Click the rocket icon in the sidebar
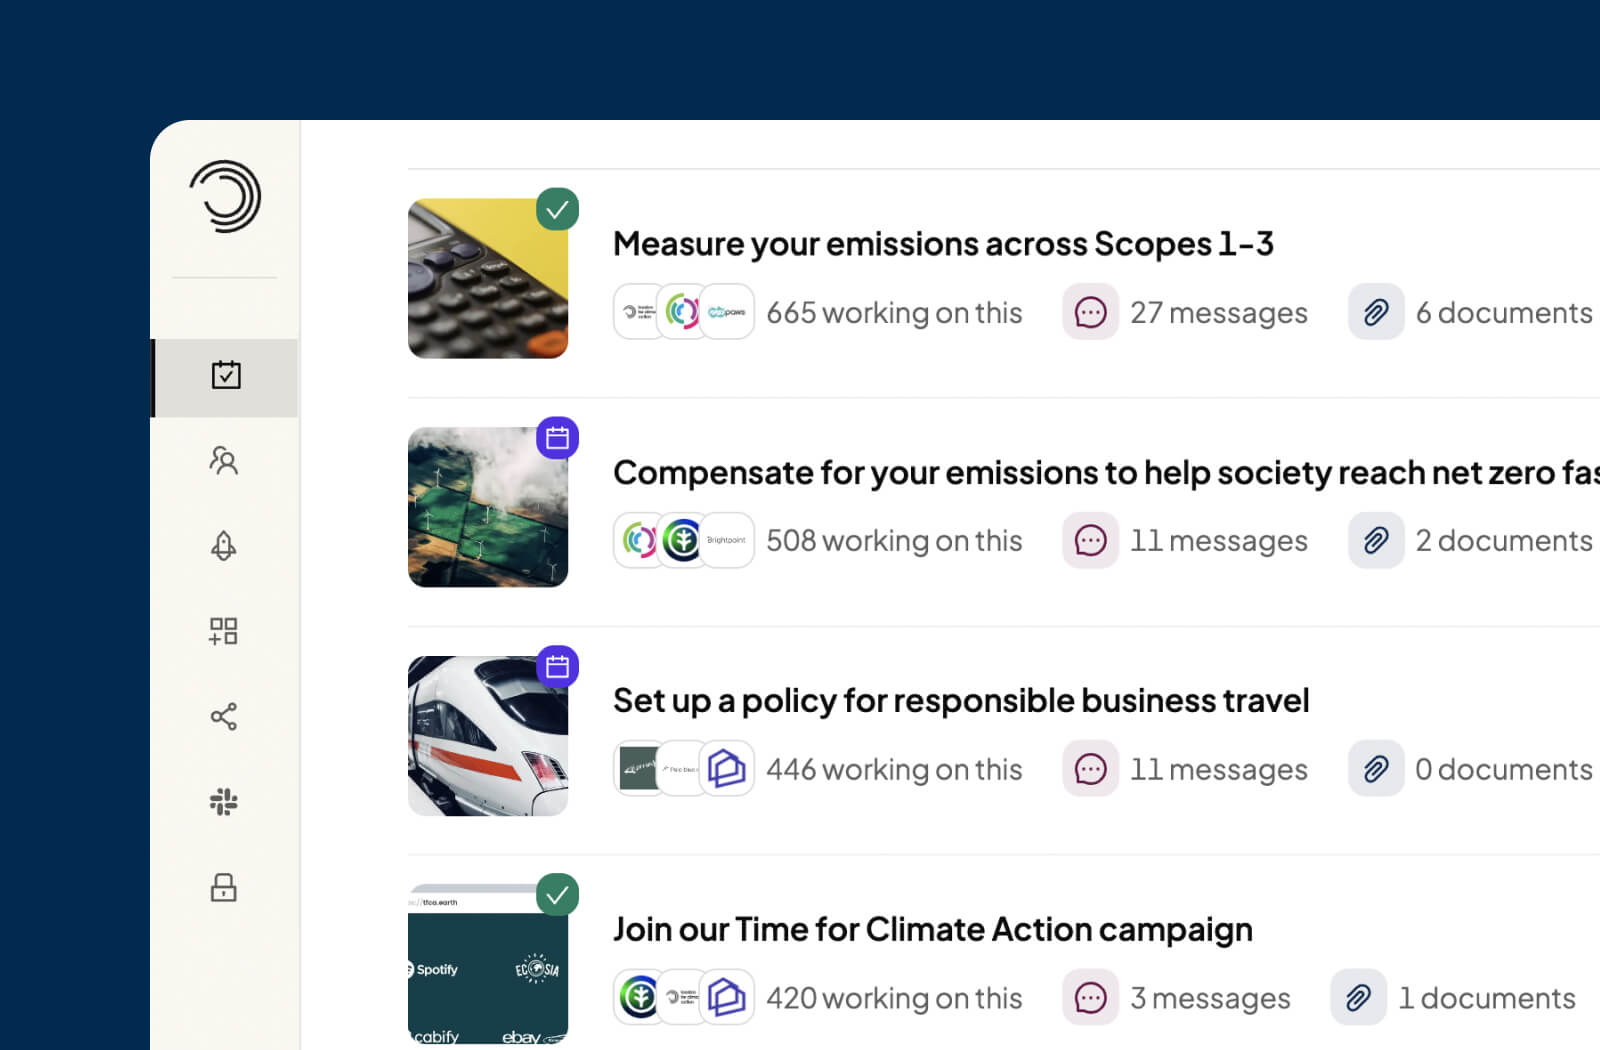Screen dimensions: 1600x1050 [x=224, y=545]
